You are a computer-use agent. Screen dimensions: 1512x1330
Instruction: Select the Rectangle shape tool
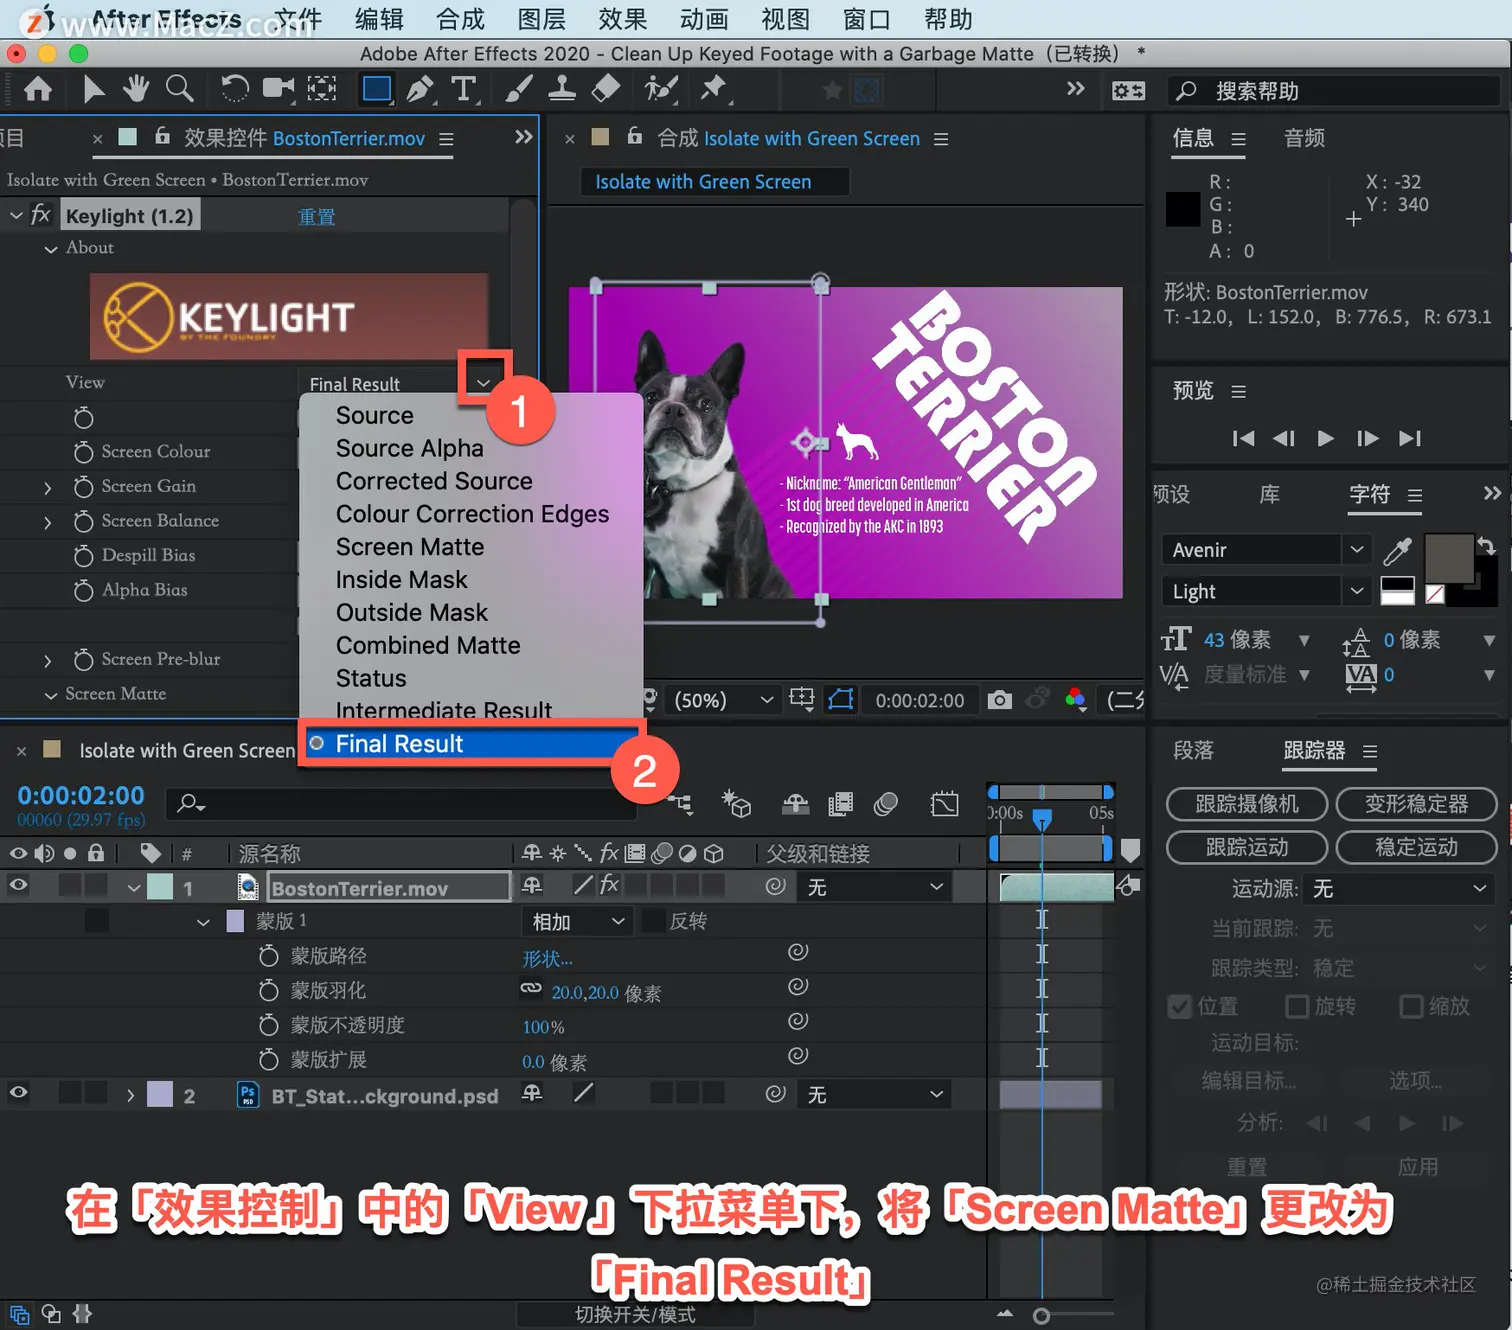pyautogui.click(x=377, y=90)
